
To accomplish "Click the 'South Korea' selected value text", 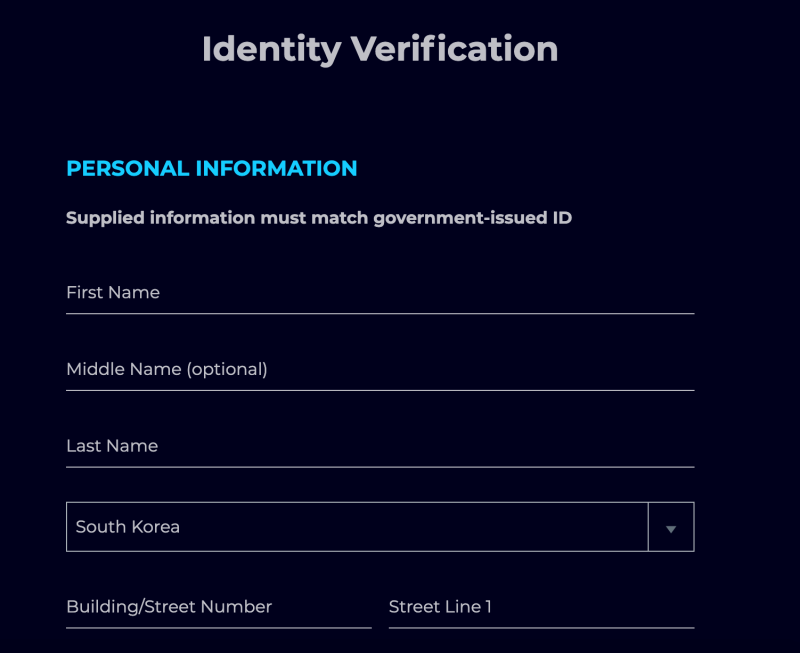I will coord(128,527).
